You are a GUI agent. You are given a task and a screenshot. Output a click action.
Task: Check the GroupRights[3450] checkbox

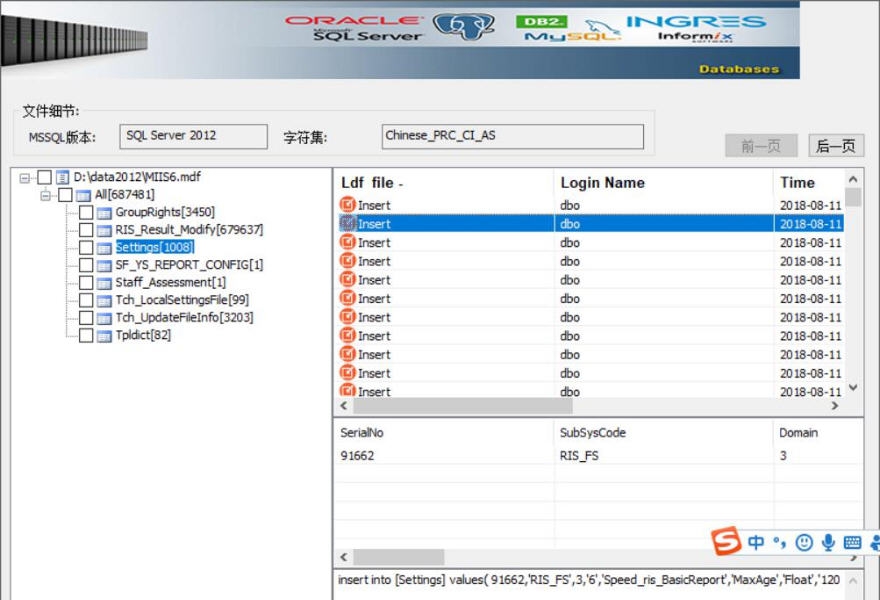(x=85, y=211)
